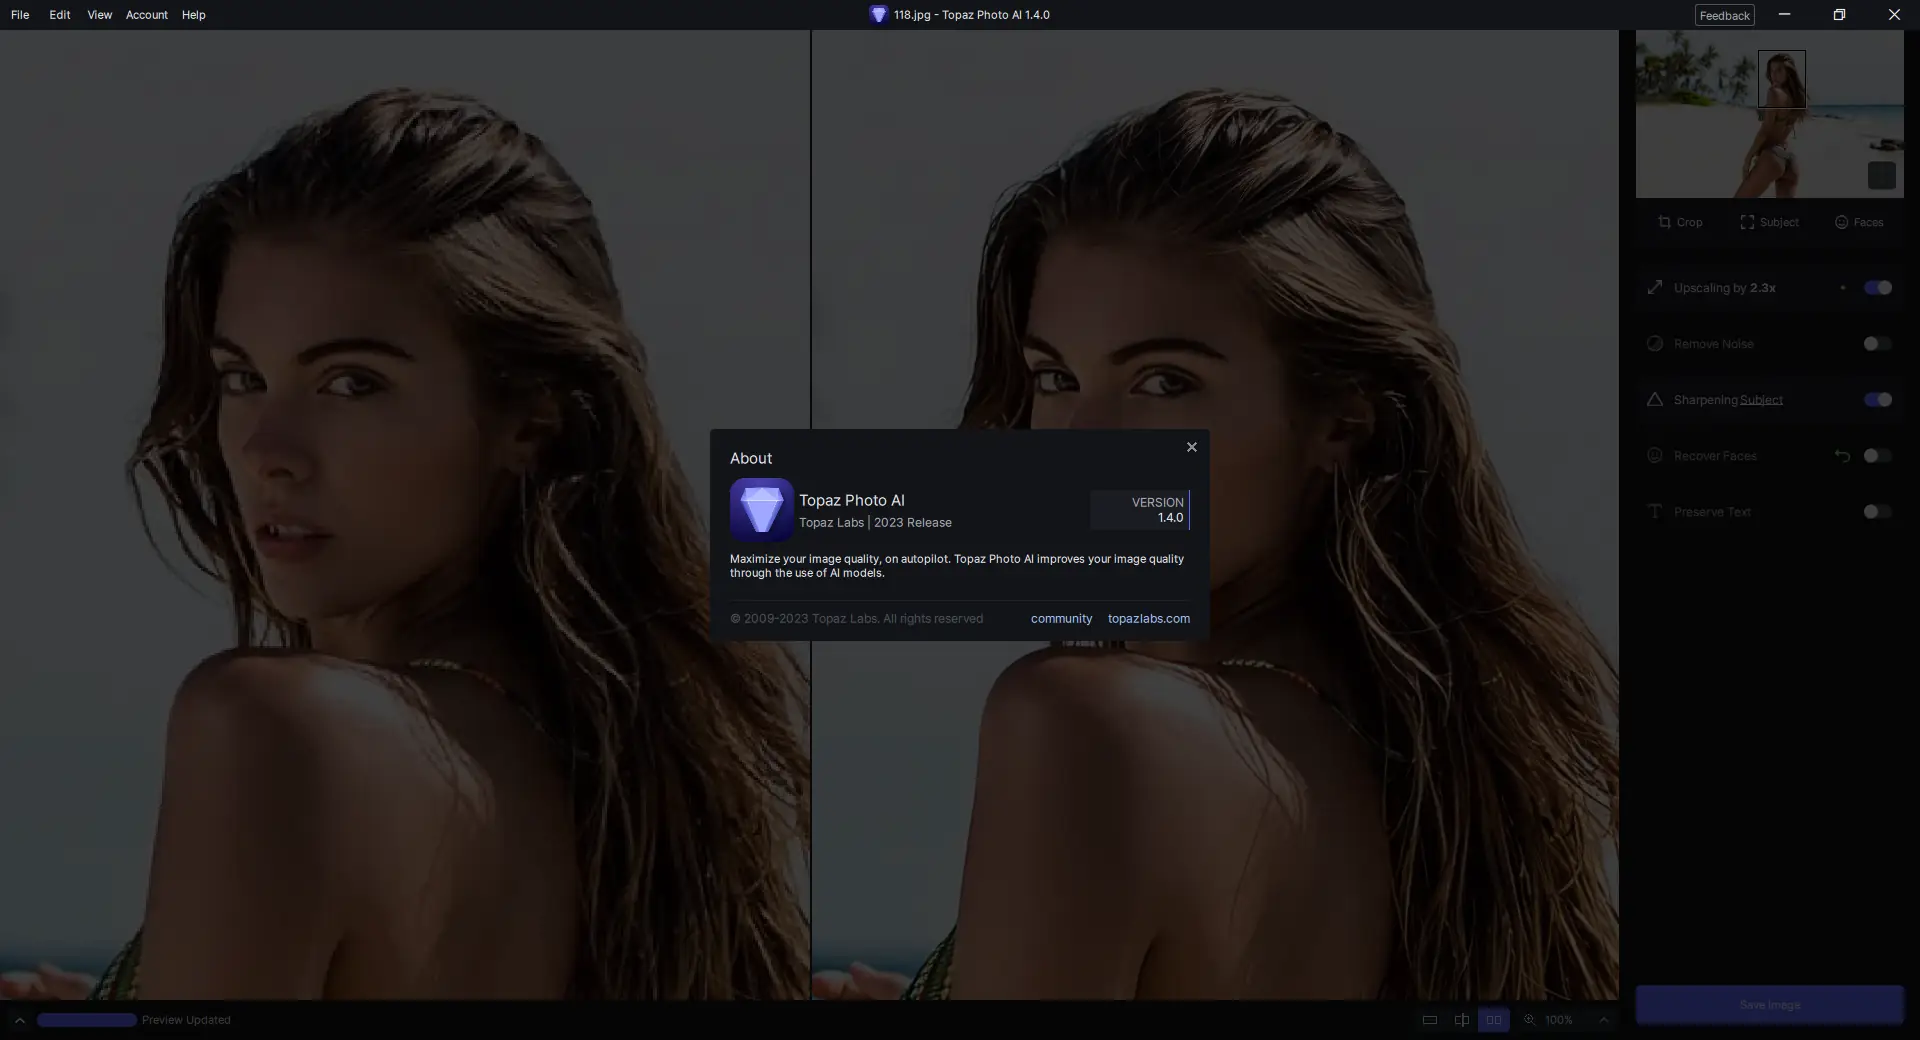Screen dimensions: 1920x1040
Task: Disable the Sharpening toggle
Action: tap(1878, 400)
